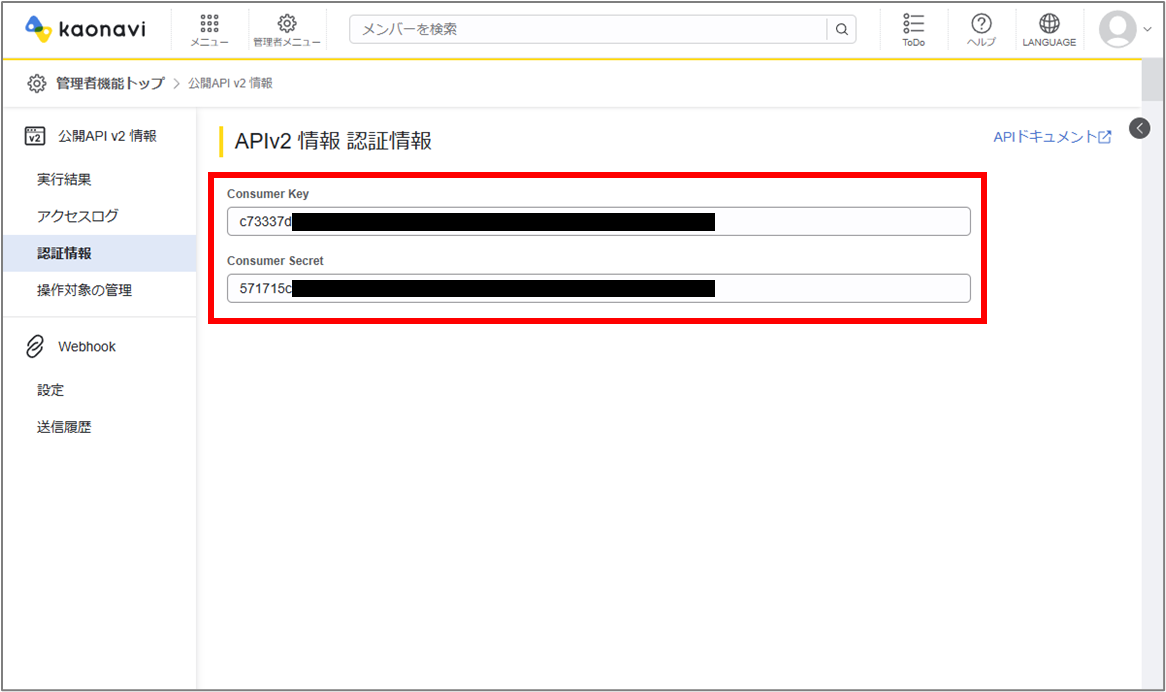Click the APIv2 情報 認証情報 heading
The width and height of the screenshot is (1166, 692).
[333, 140]
